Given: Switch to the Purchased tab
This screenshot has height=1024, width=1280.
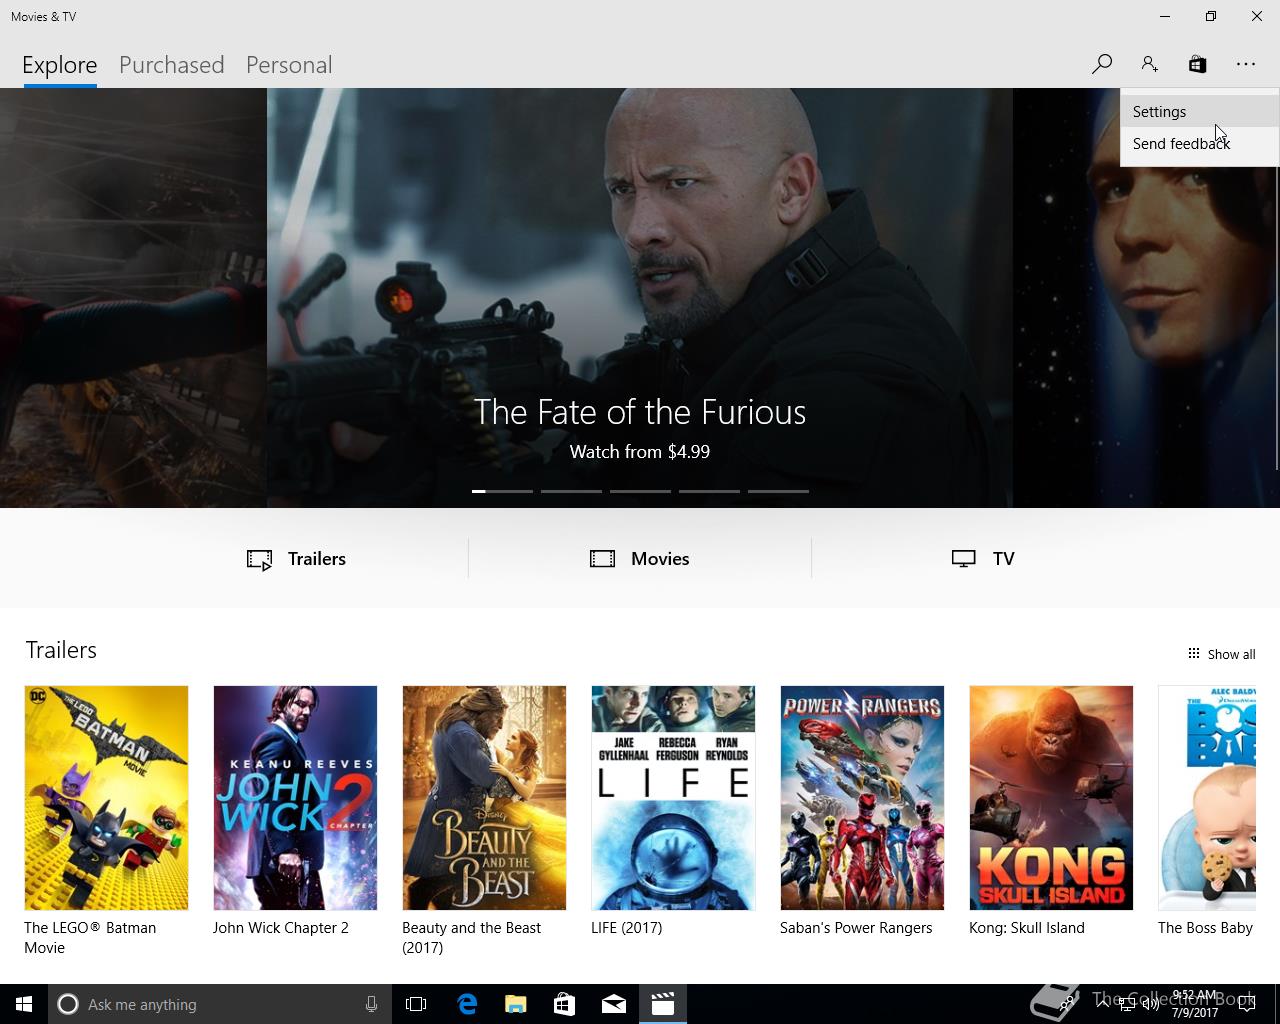Looking at the screenshot, I should click(x=171, y=65).
